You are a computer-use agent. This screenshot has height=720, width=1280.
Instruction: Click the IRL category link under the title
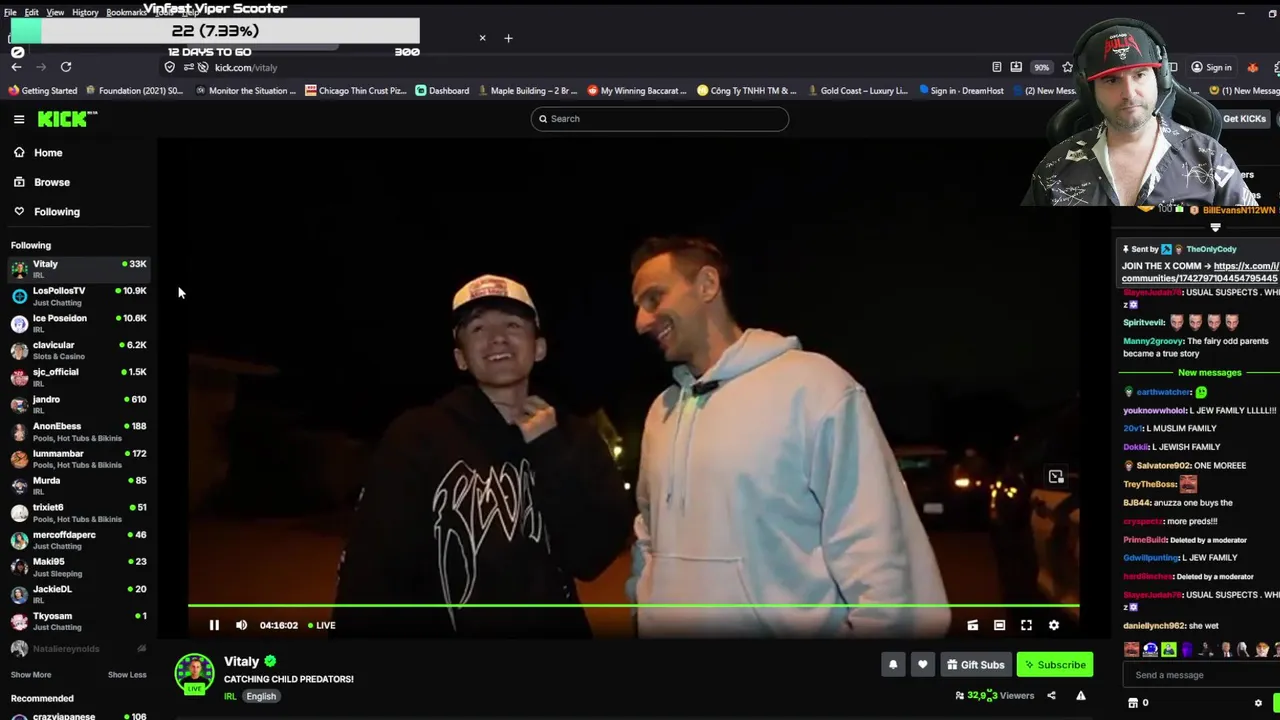pos(230,696)
